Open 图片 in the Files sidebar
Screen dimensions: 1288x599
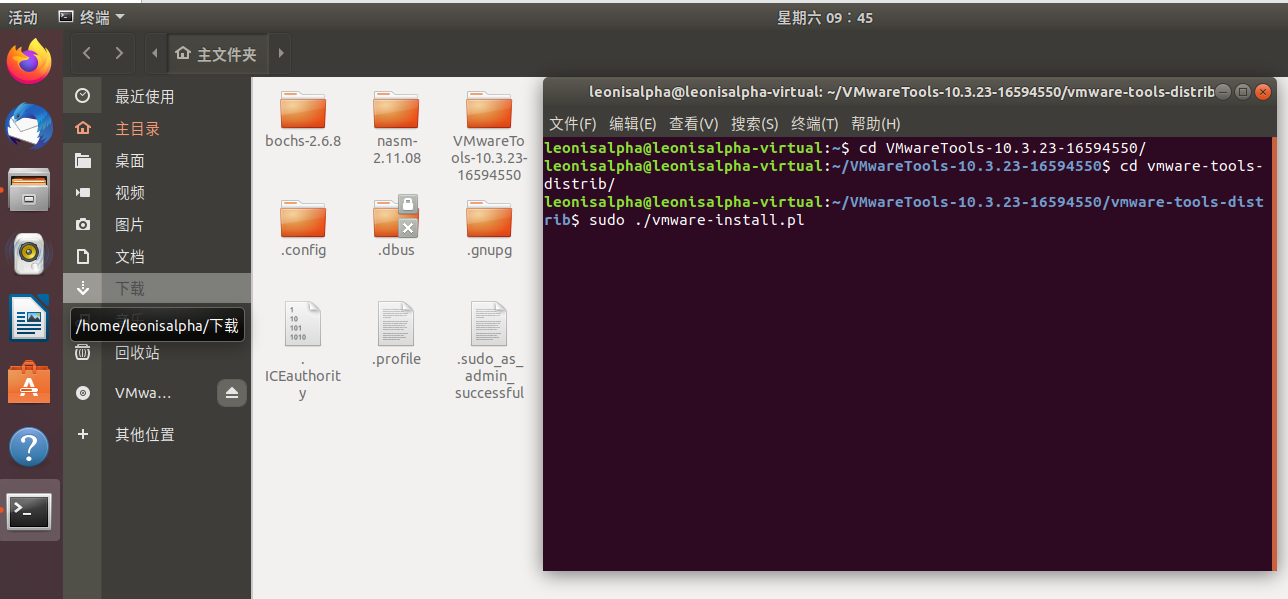click(157, 224)
